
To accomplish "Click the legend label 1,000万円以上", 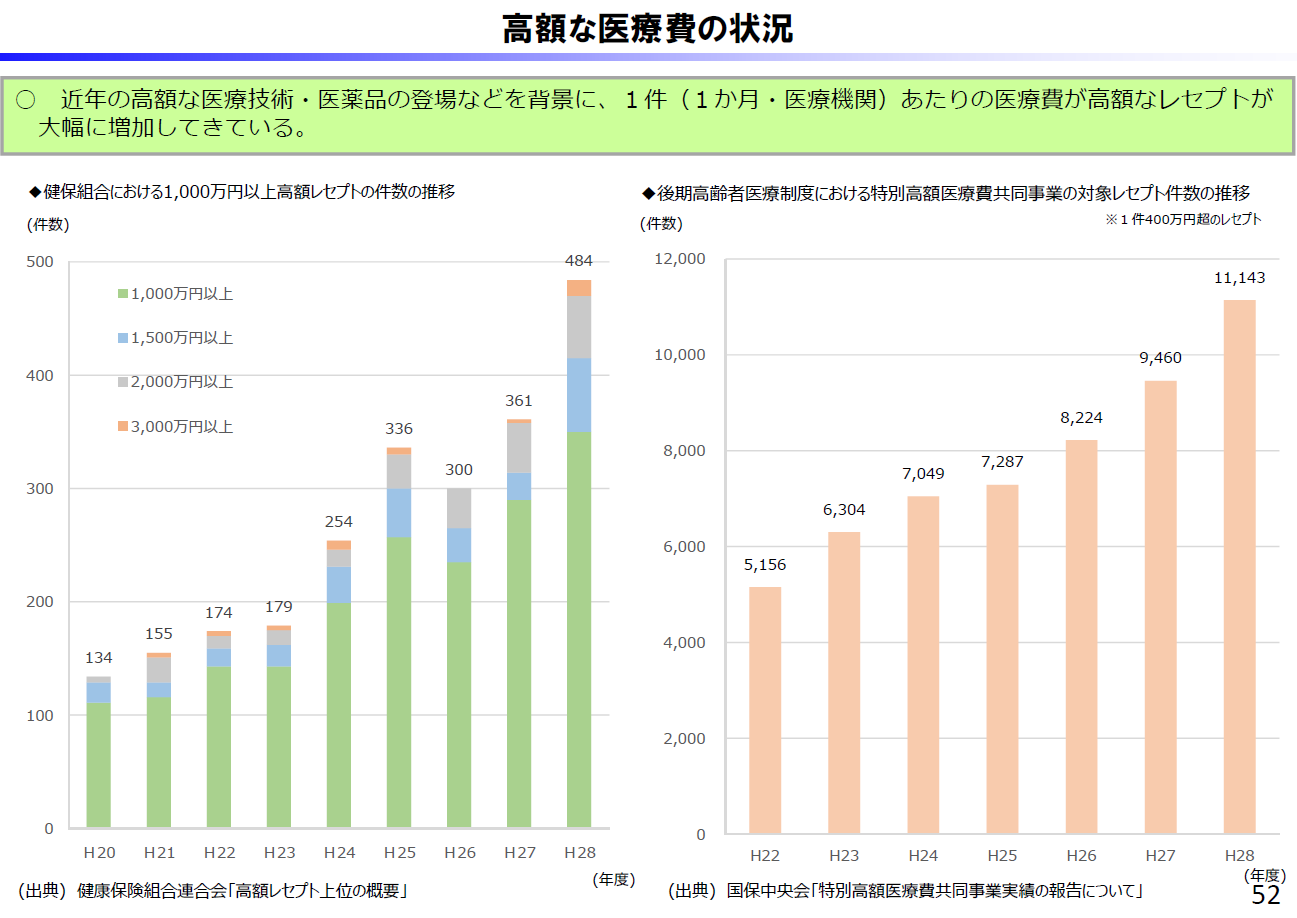I will (x=182, y=294).
